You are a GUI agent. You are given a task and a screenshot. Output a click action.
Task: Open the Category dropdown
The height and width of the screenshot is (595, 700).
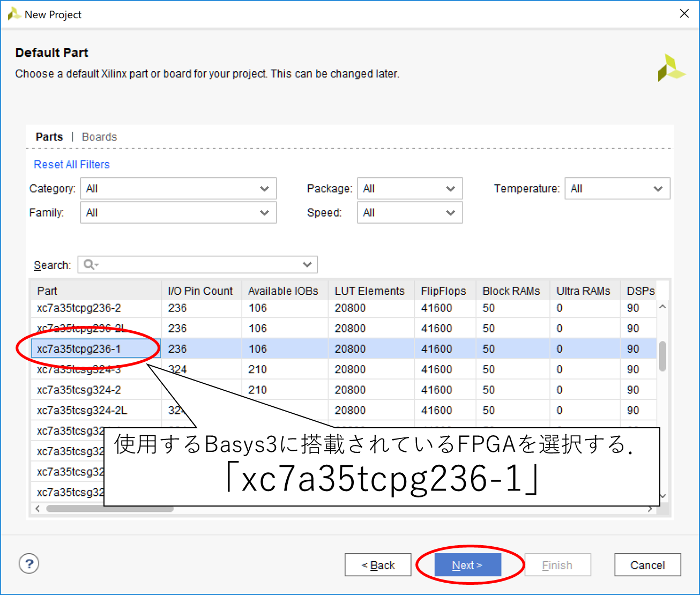pos(179,188)
